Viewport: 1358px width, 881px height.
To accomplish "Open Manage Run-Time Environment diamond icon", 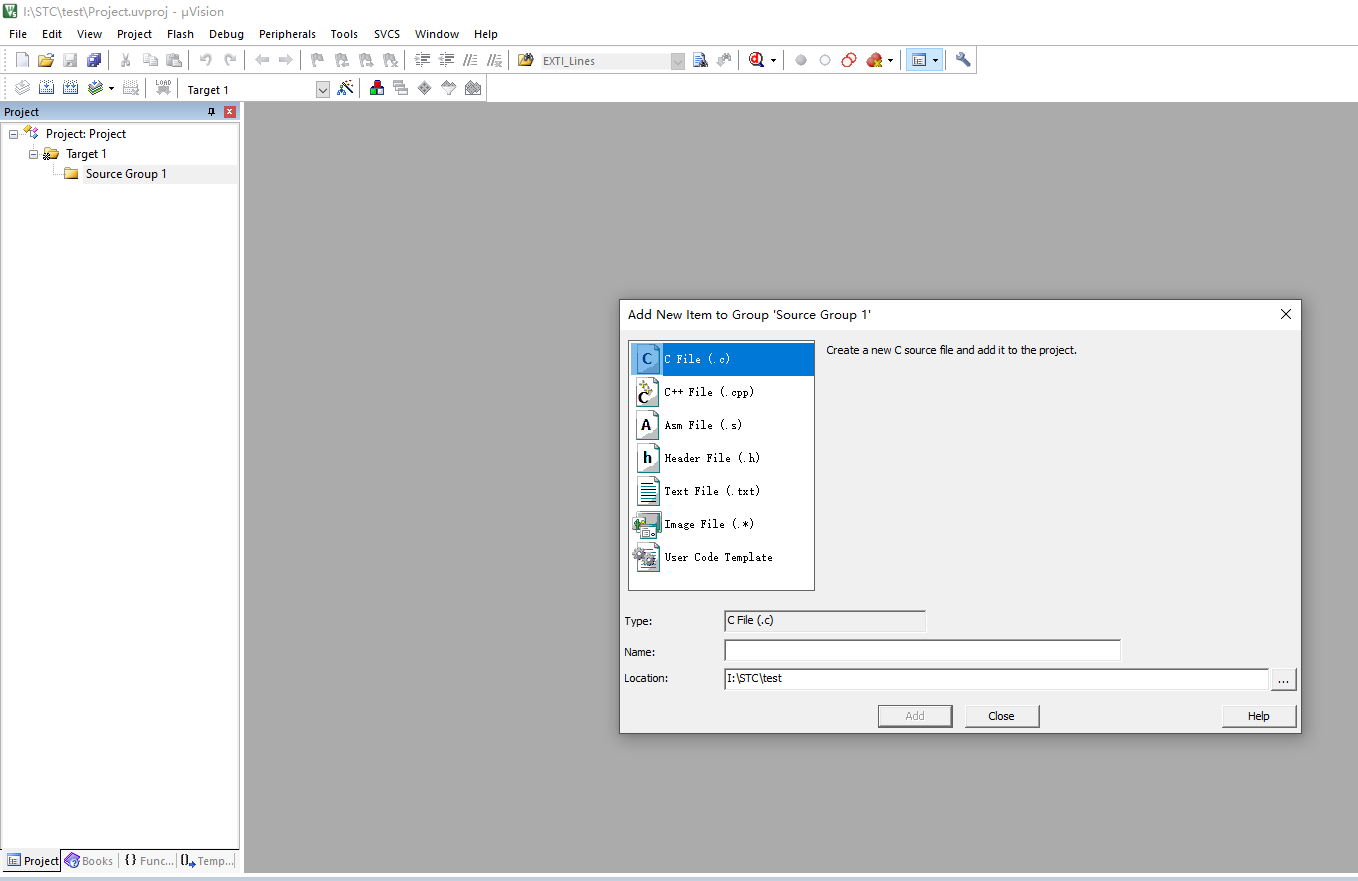I will pyautogui.click(x=425, y=88).
